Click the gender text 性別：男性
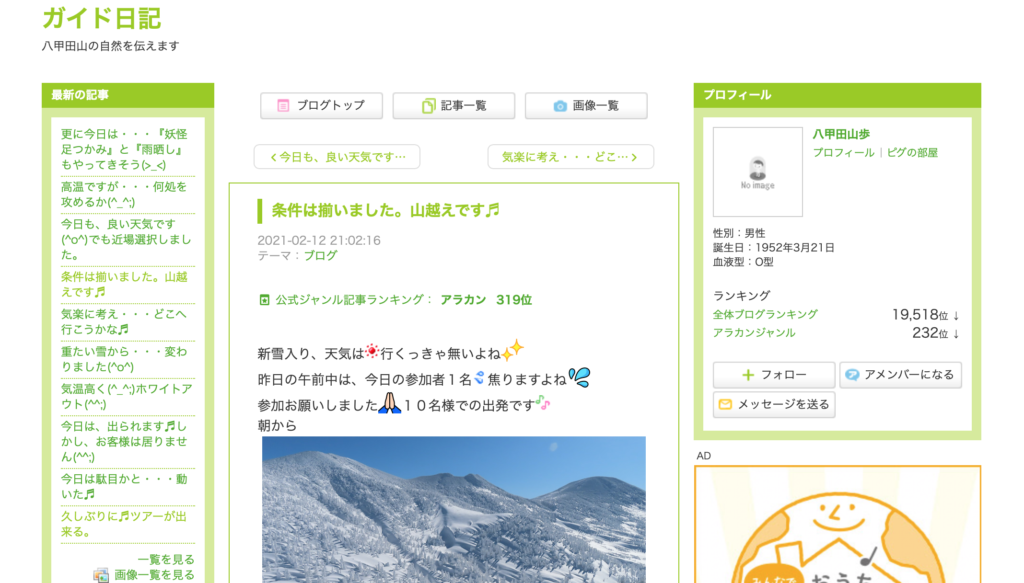This screenshot has width=1024, height=583. coord(739,233)
